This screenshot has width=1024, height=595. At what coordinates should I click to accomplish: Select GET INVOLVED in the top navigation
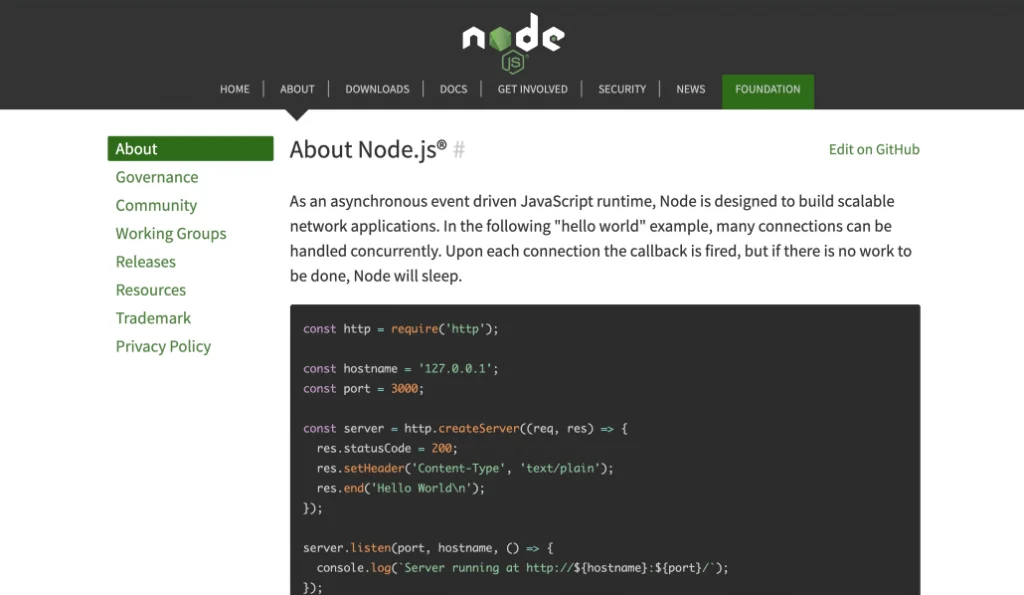[533, 89]
